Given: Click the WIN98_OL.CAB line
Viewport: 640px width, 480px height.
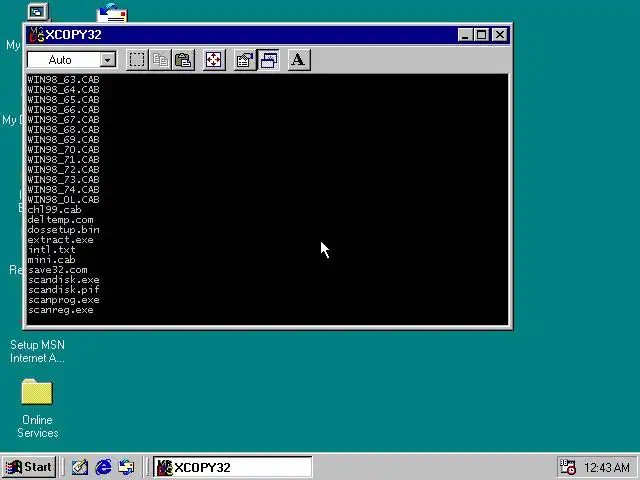Looking at the screenshot, I should tap(63, 199).
